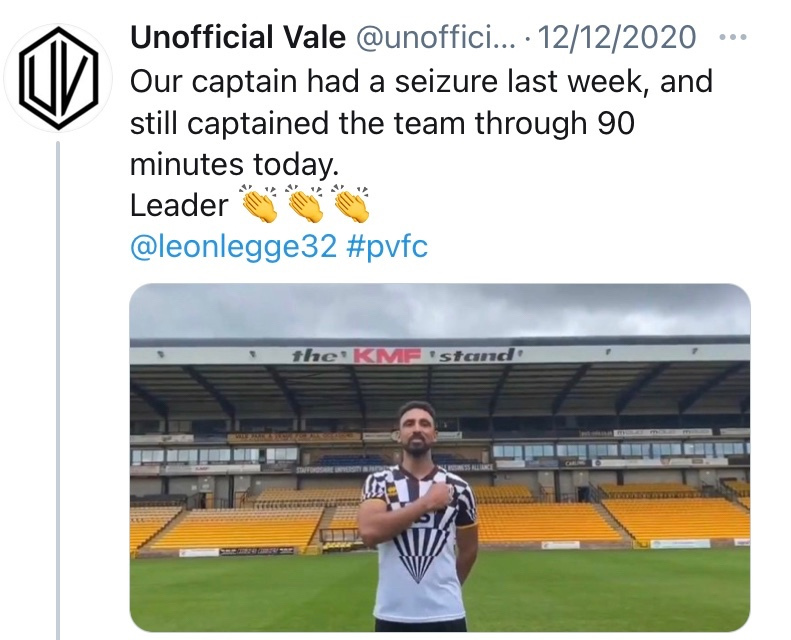Viewport: 791px width, 640px height.
Task: Open the 12/12/2020 tweet timestamp
Action: pos(616,38)
